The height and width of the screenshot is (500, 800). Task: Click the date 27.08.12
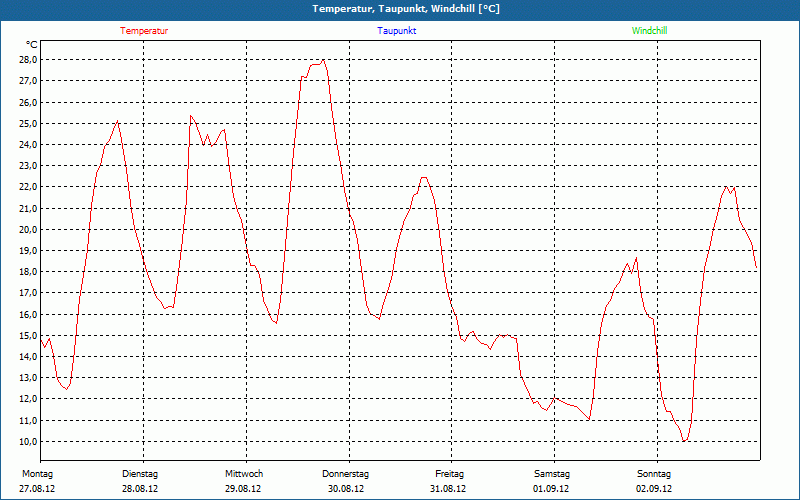coord(37,489)
